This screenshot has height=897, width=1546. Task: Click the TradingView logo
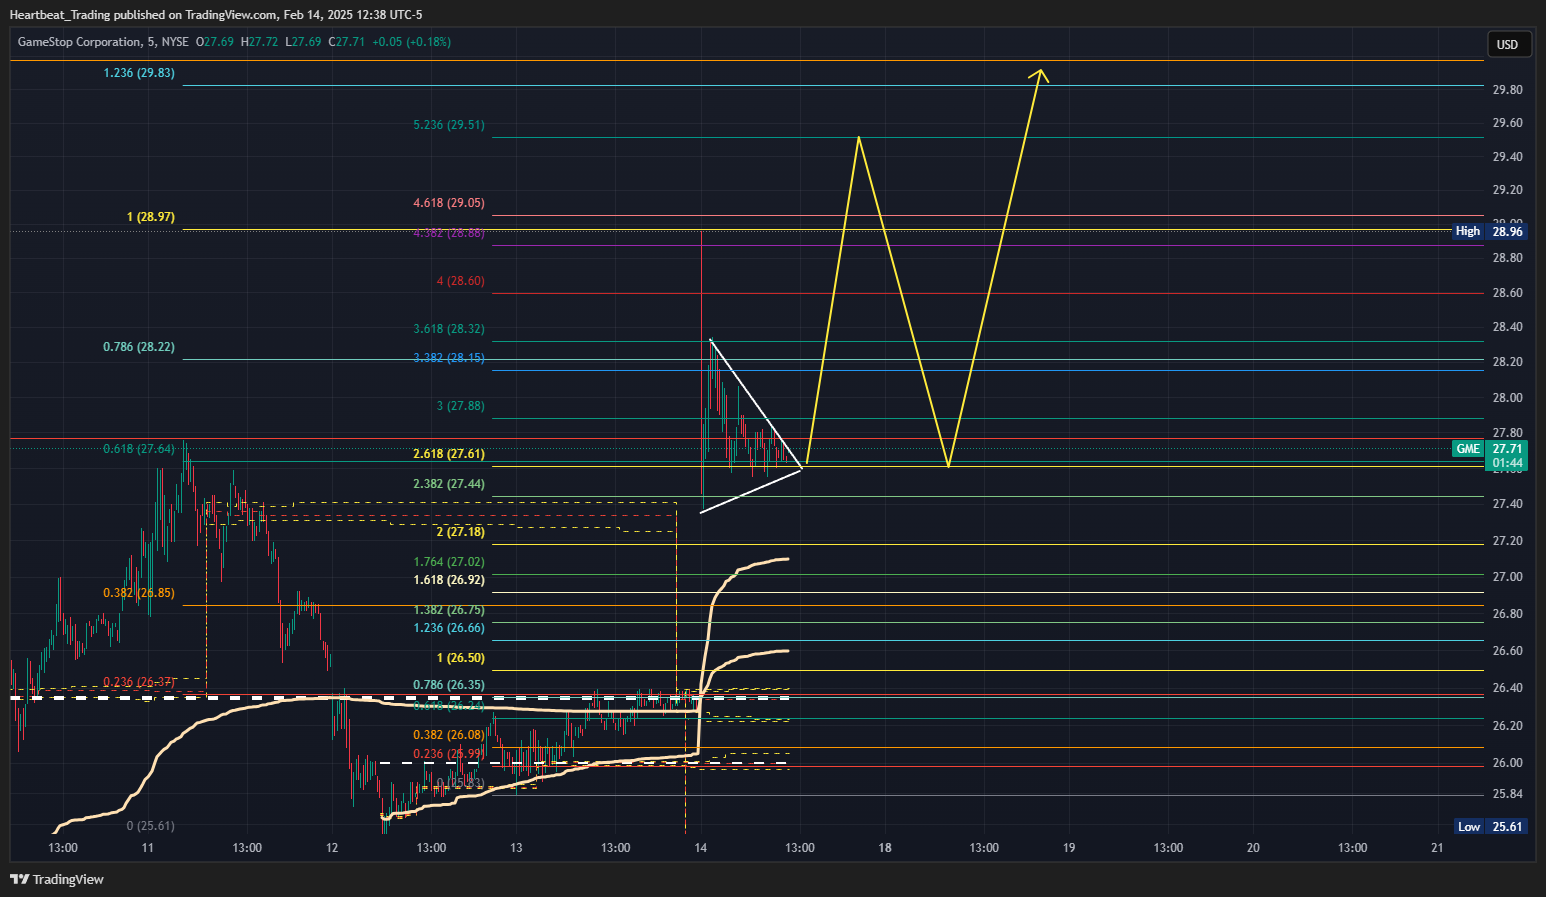[x=57, y=879]
